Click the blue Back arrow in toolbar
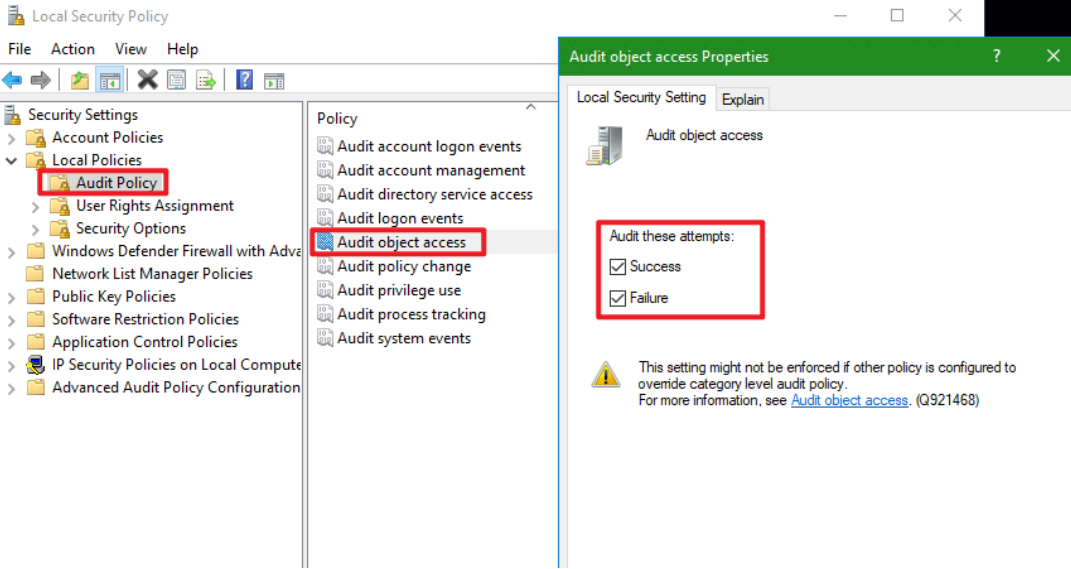 click(12, 80)
